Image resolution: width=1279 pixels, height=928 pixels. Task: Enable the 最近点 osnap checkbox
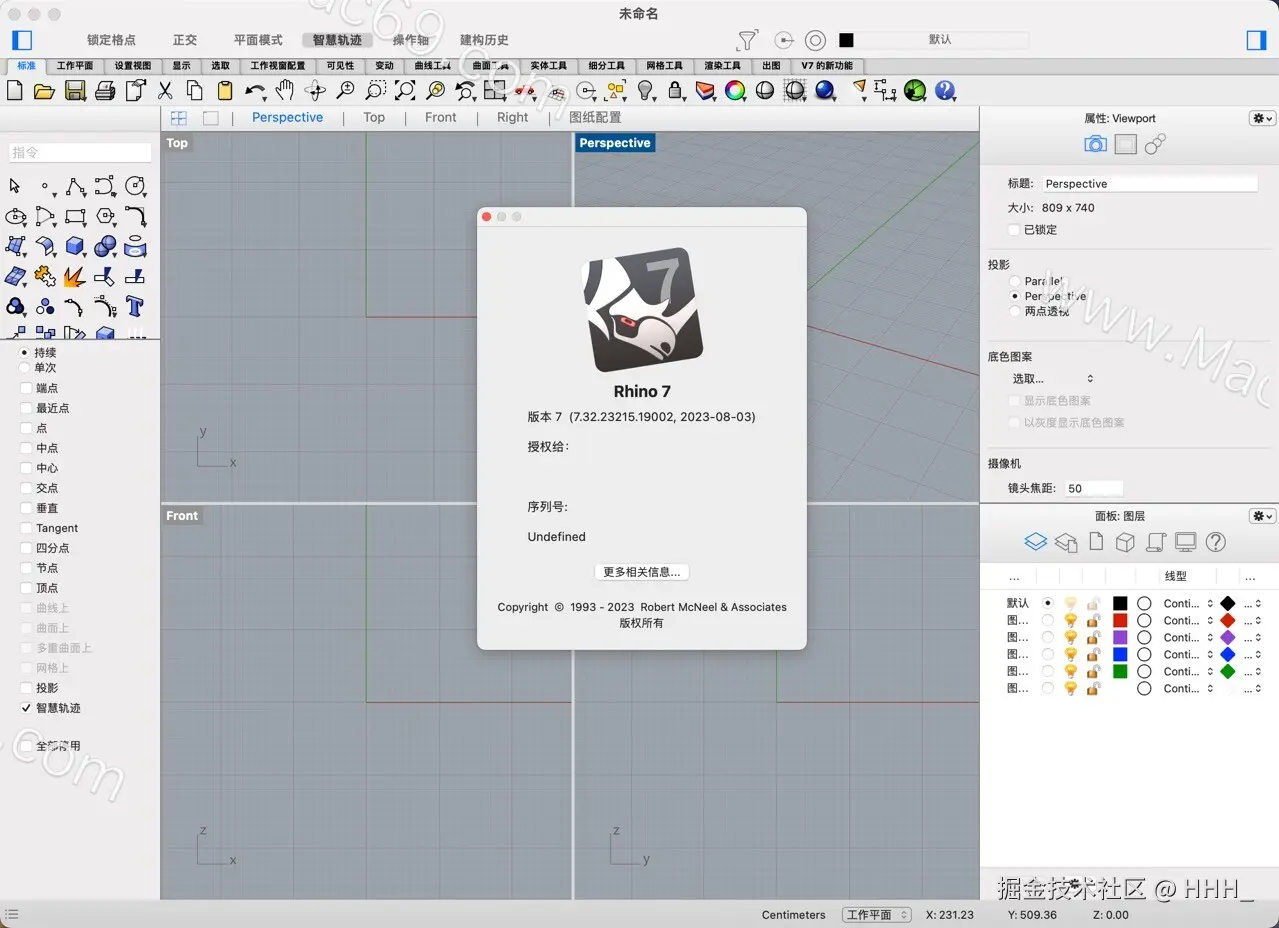tap(27, 408)
